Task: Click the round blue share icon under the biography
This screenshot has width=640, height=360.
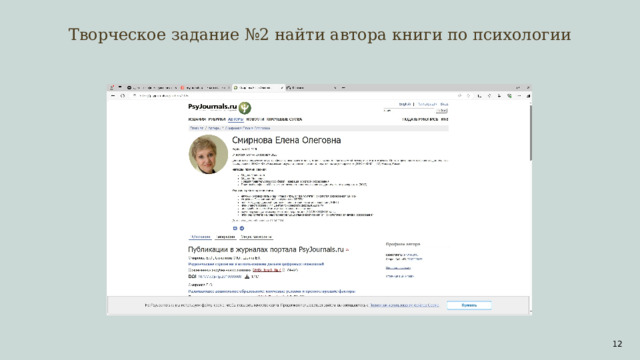Action: (x=242, y=228)
